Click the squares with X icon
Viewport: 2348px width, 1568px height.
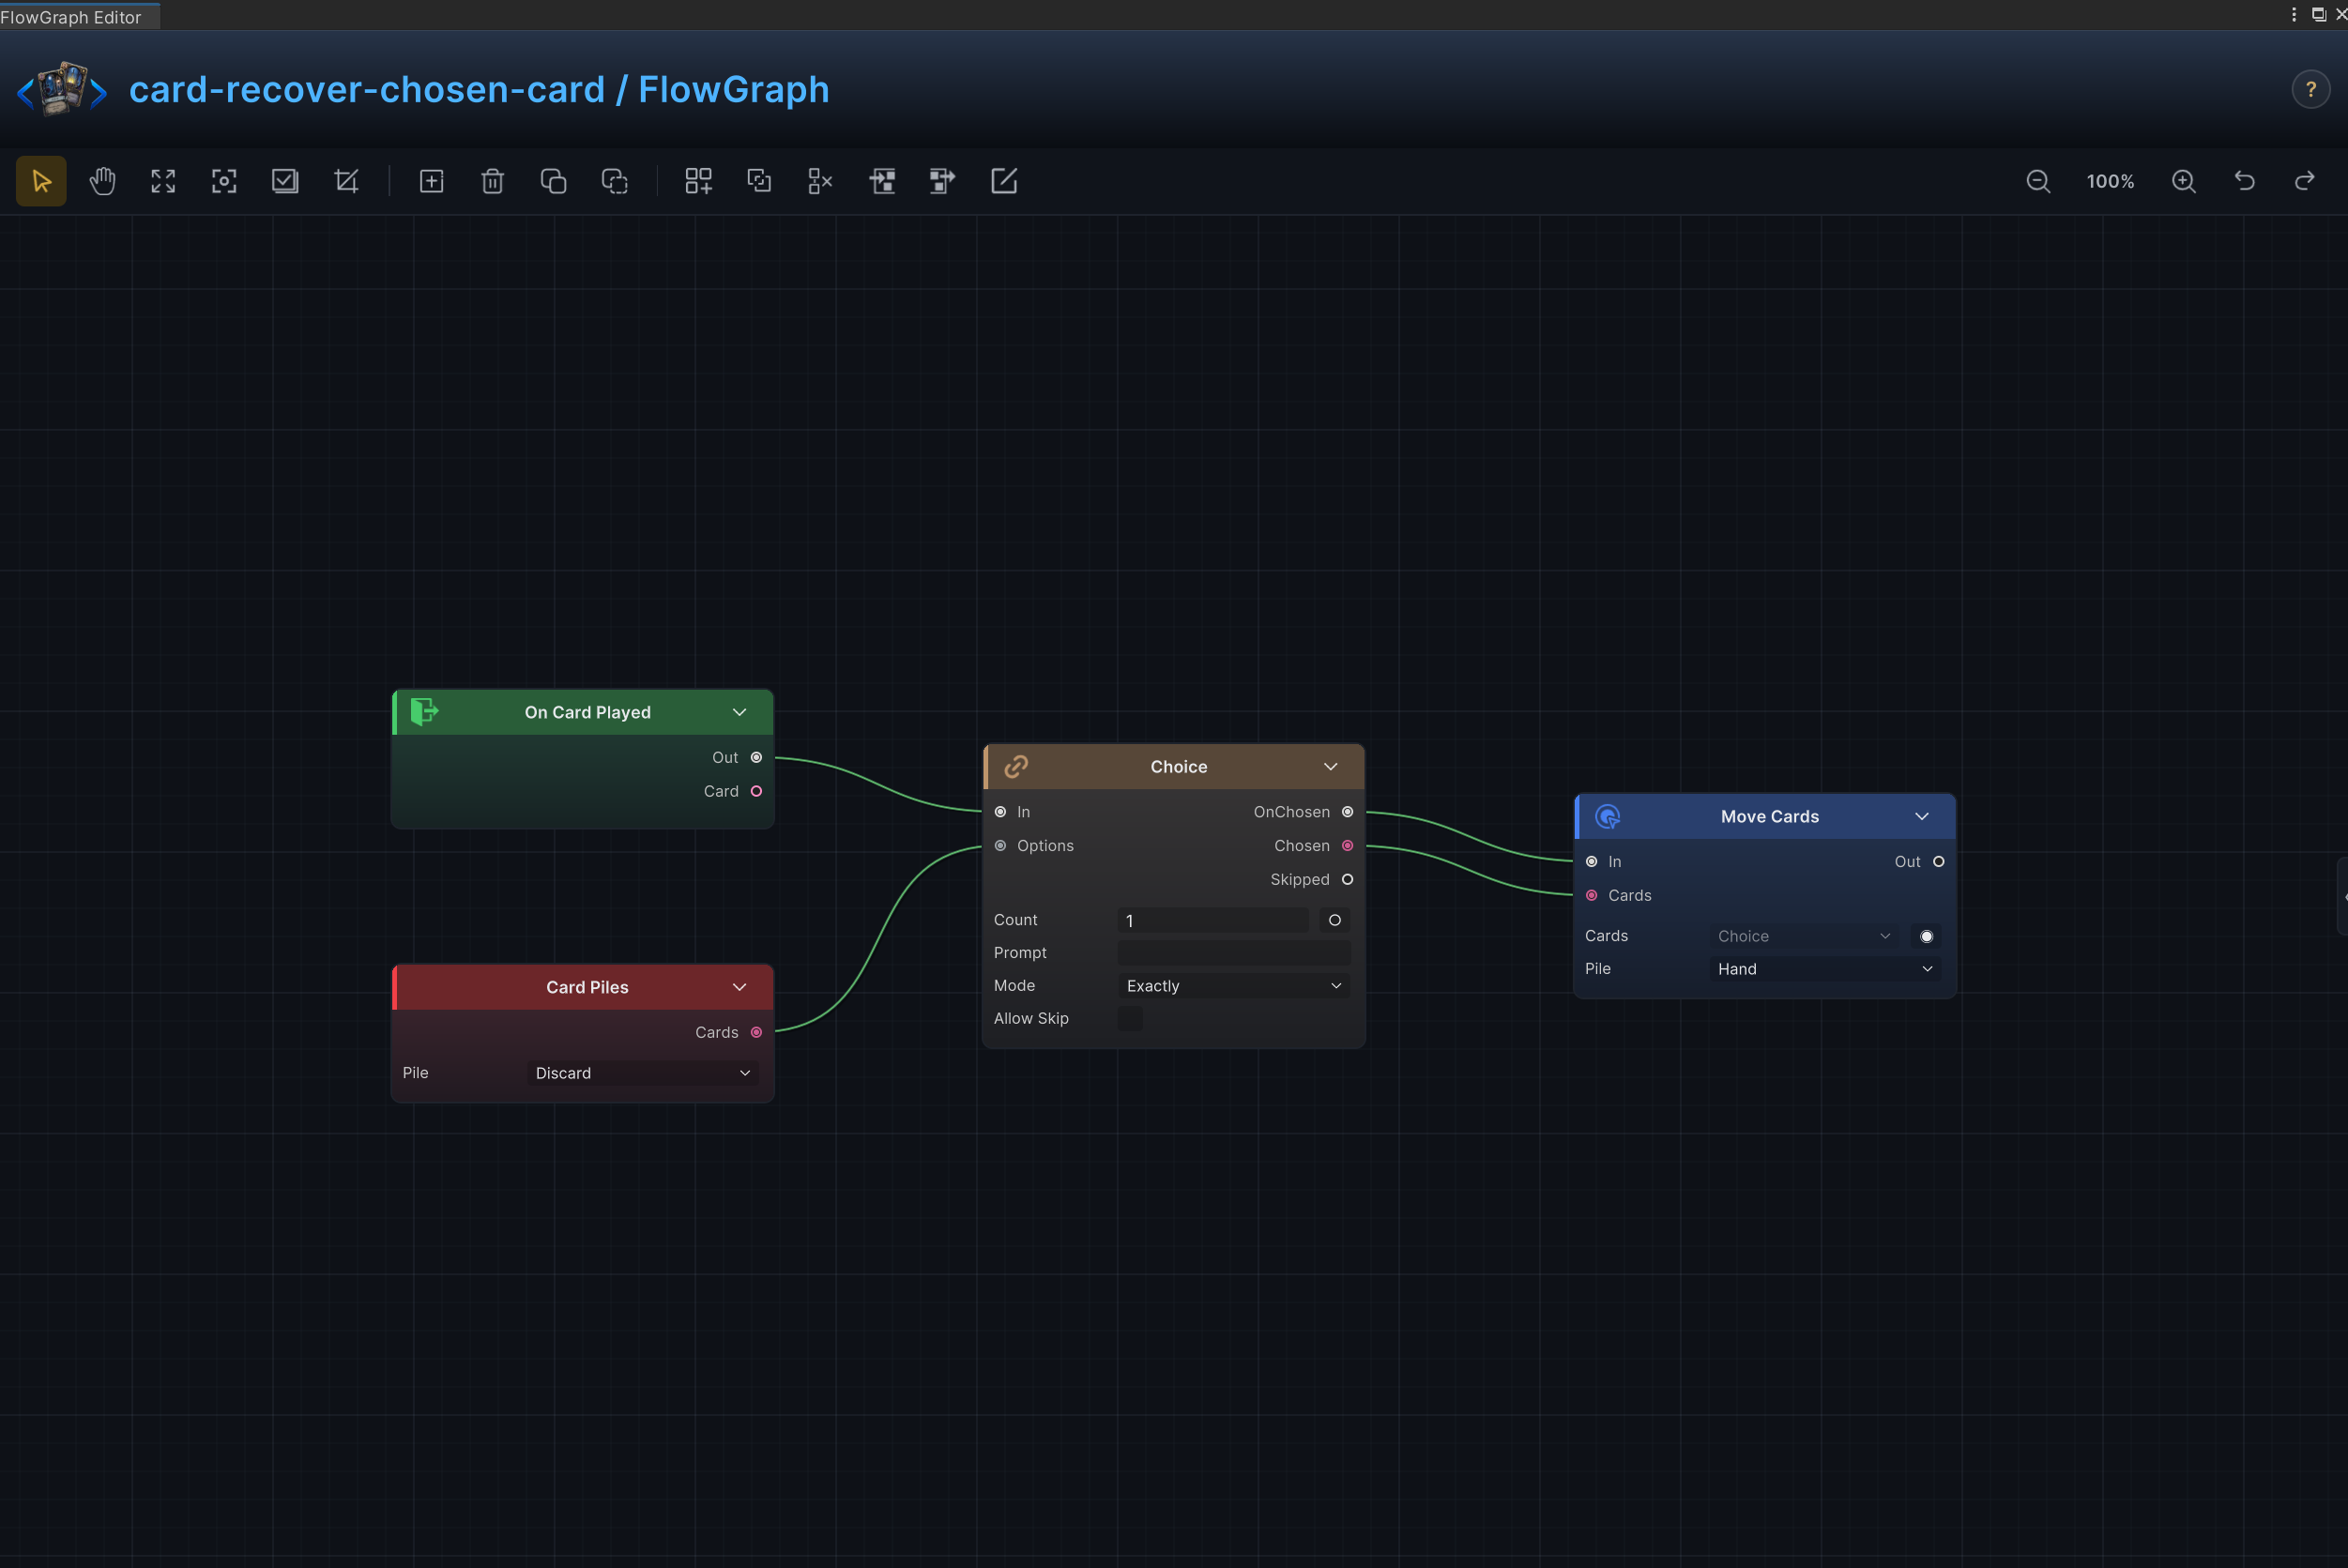tap(820, 181)
